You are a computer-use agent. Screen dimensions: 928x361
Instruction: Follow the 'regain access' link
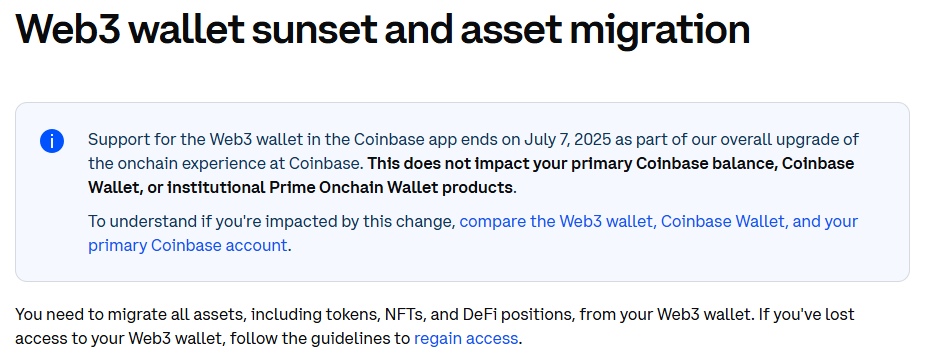click(466, 339)
